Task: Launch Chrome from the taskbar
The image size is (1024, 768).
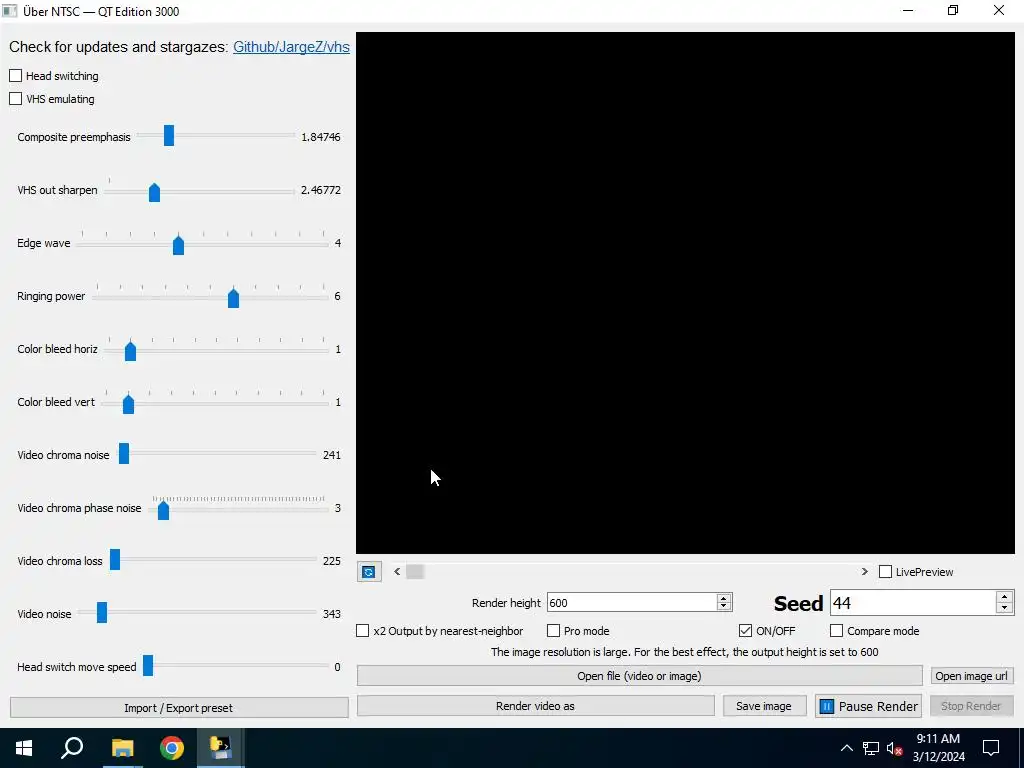Action: (x=172, y=748)
